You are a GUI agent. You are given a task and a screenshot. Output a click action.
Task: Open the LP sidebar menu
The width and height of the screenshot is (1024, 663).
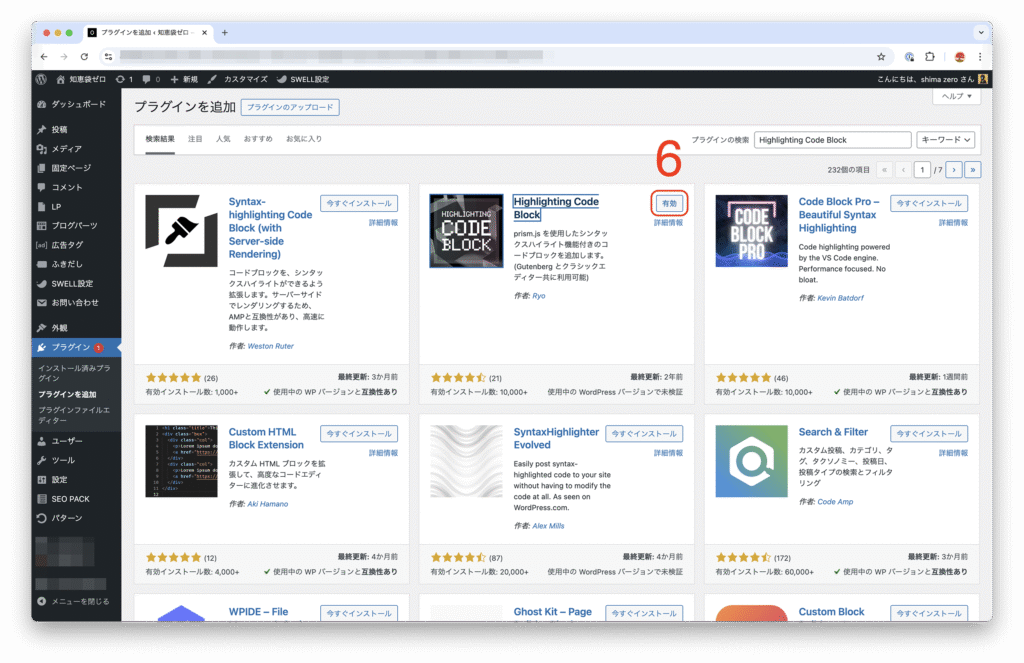coord(76,206)
